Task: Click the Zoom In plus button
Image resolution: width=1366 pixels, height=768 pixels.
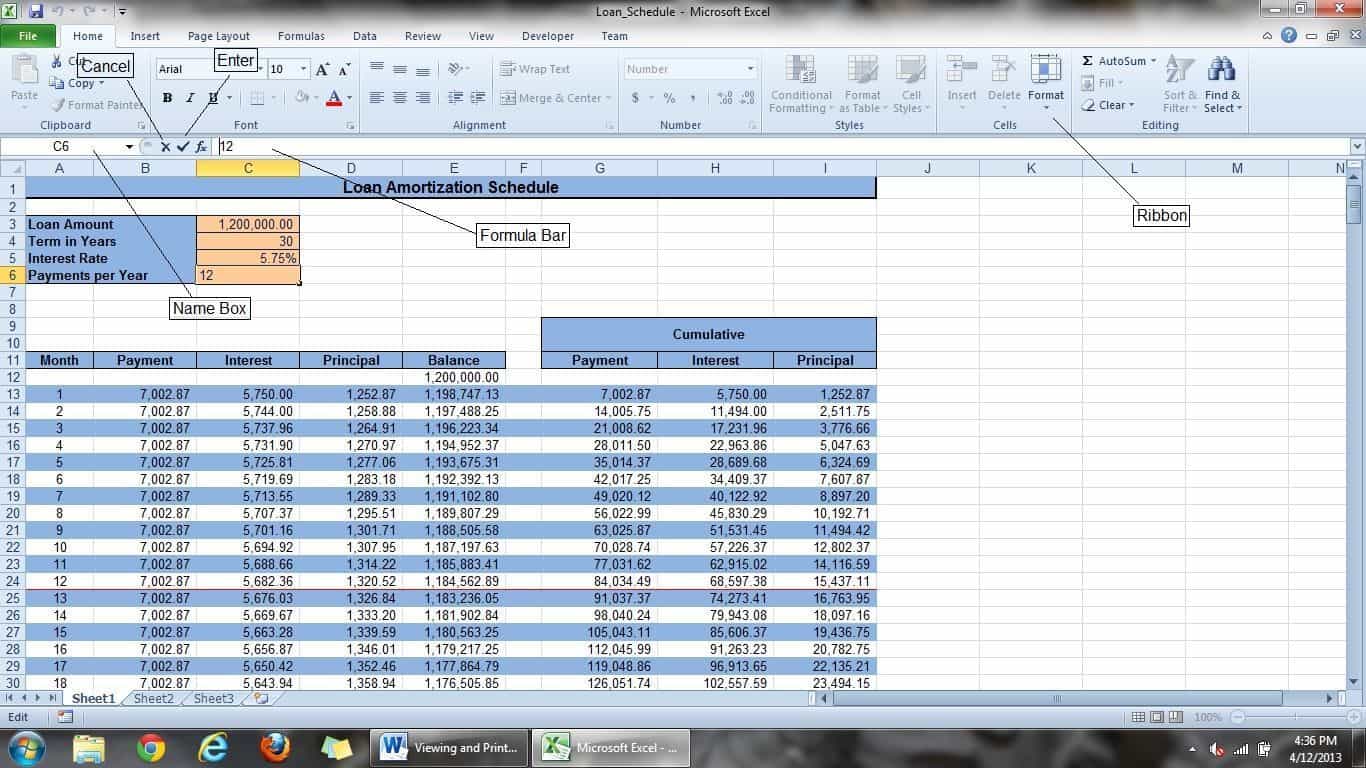Action: [x=1353, y=717]
